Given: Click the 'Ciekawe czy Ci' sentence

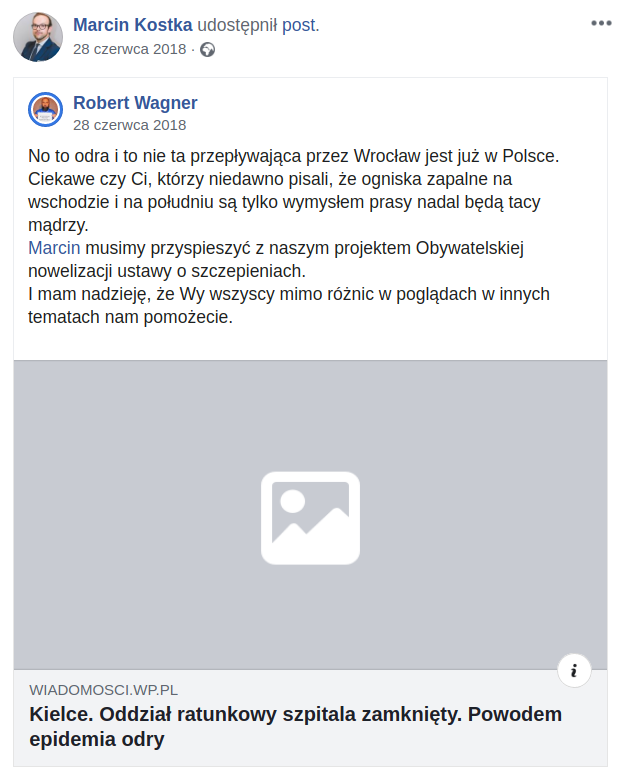Looking at the screenshot, I should [284, 202].
